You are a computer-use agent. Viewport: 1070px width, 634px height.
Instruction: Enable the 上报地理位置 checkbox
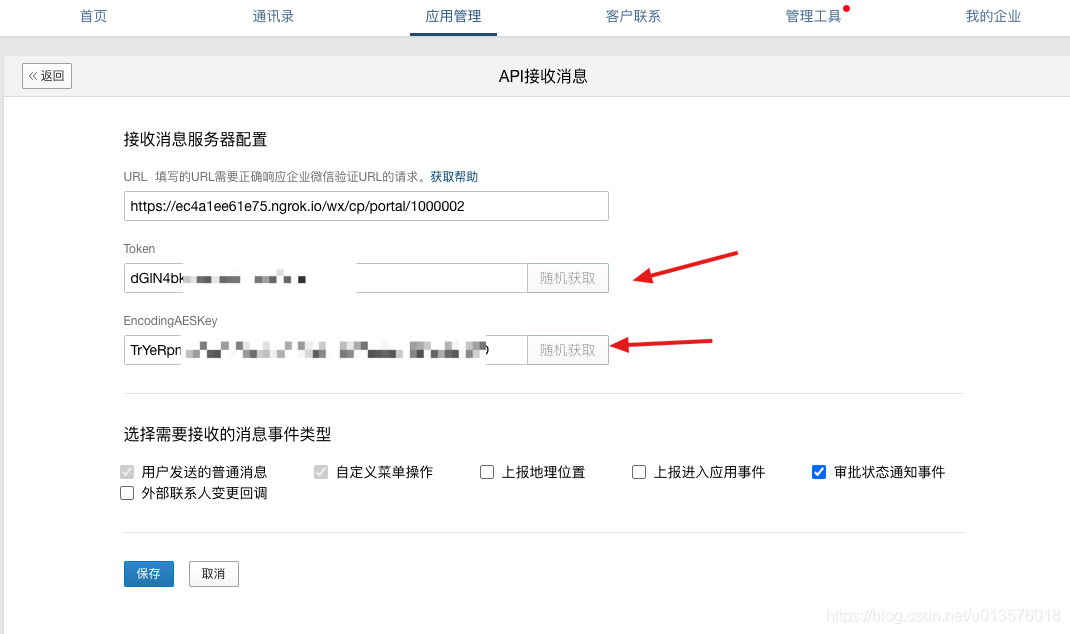pyautogui.click(x=486, y=471)
